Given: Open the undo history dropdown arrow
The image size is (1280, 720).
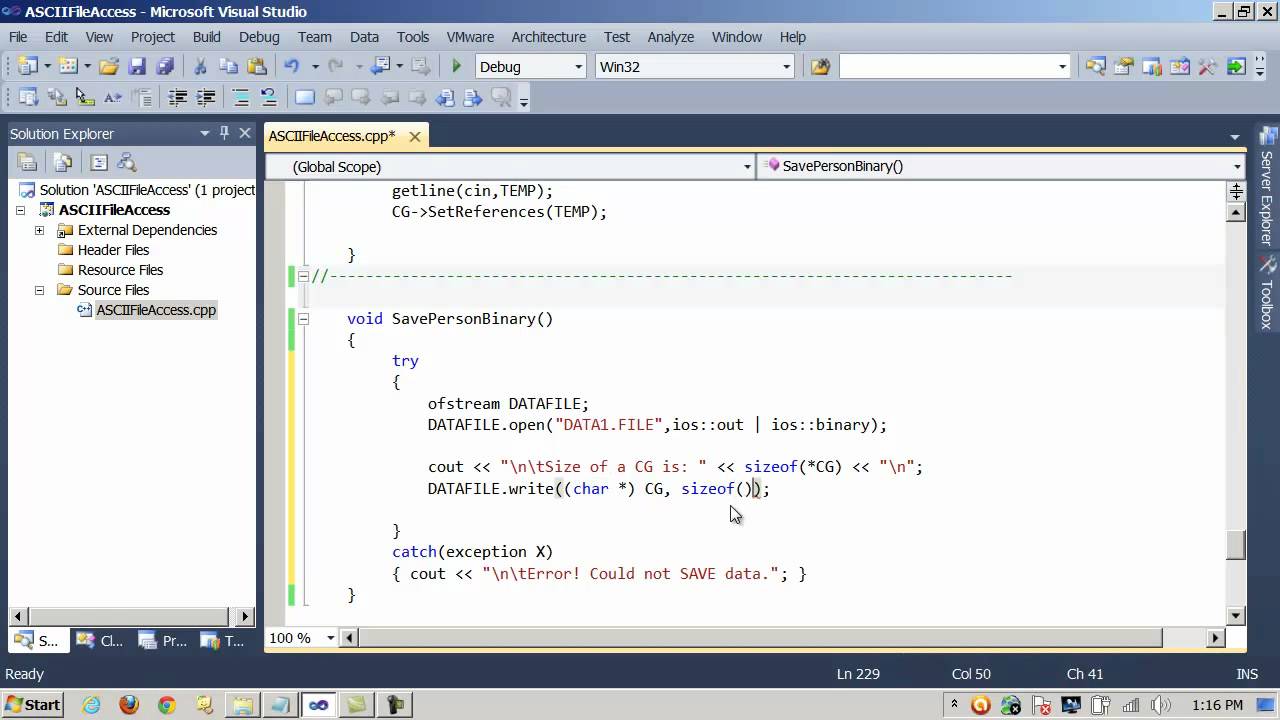Looking at the screenshot, I should [315, 66].
